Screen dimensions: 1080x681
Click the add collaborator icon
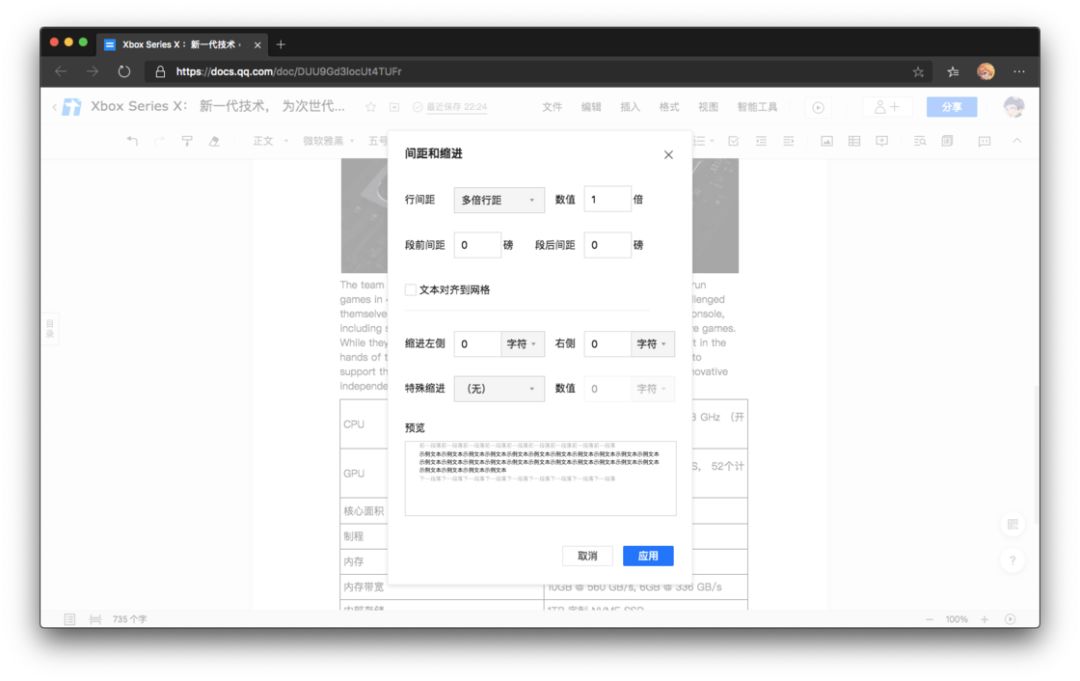886,107
